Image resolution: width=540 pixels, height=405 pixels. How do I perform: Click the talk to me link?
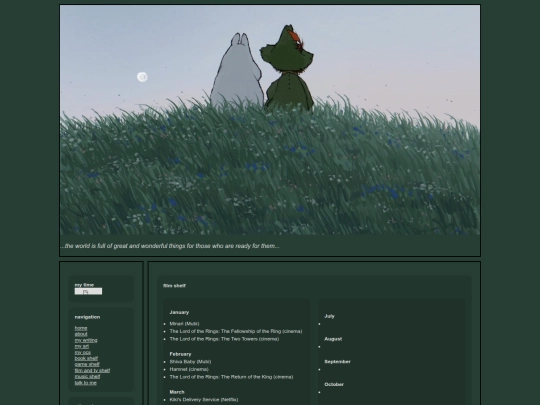coord(86,383)
